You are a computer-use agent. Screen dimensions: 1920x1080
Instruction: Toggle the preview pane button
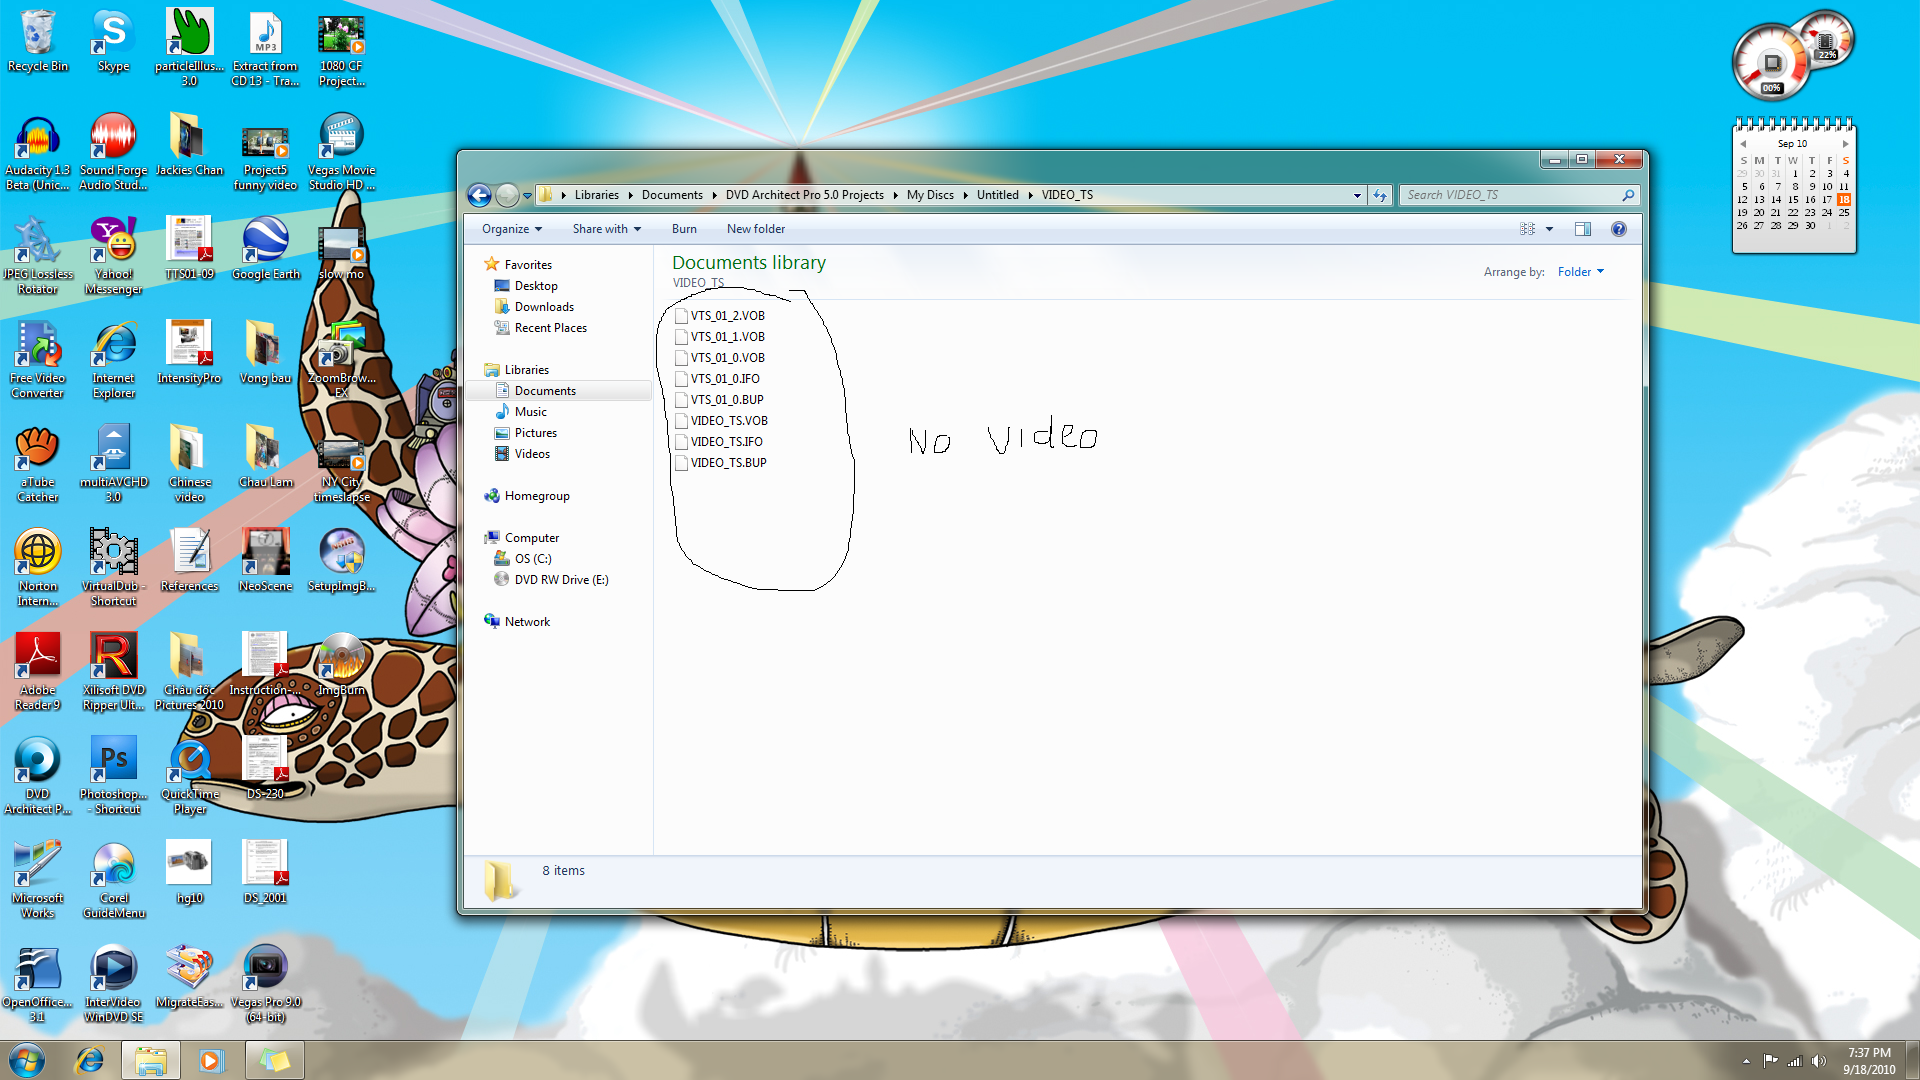[x=1582, y=229]
